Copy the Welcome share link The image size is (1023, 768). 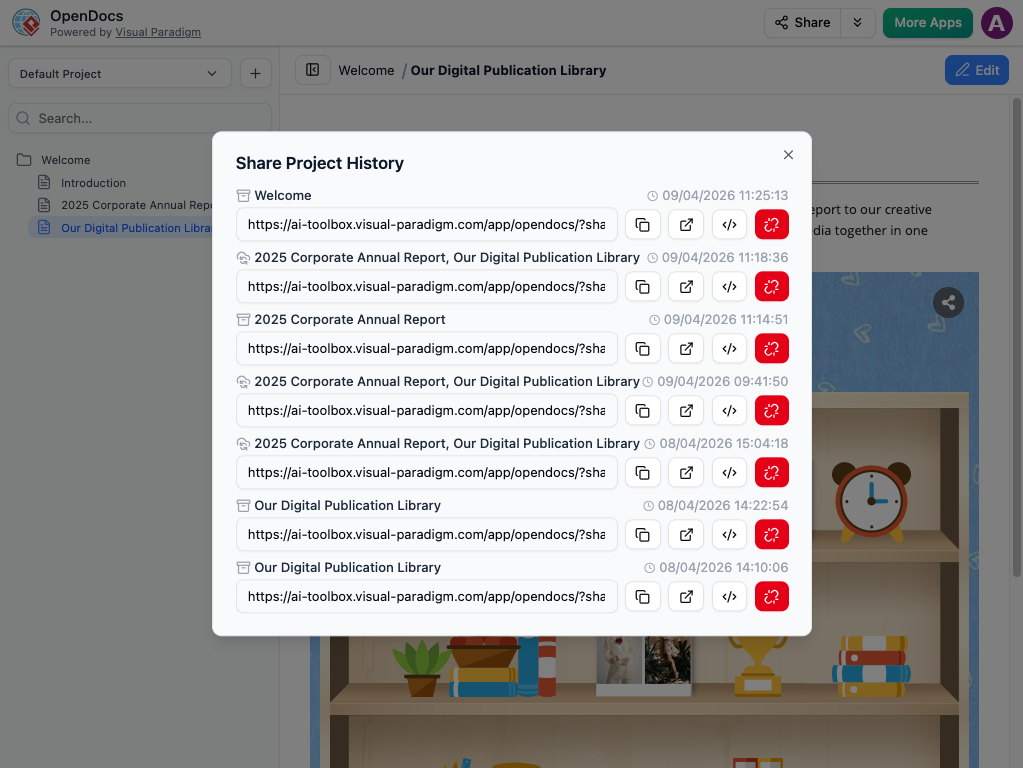click(x=643, y=225)
